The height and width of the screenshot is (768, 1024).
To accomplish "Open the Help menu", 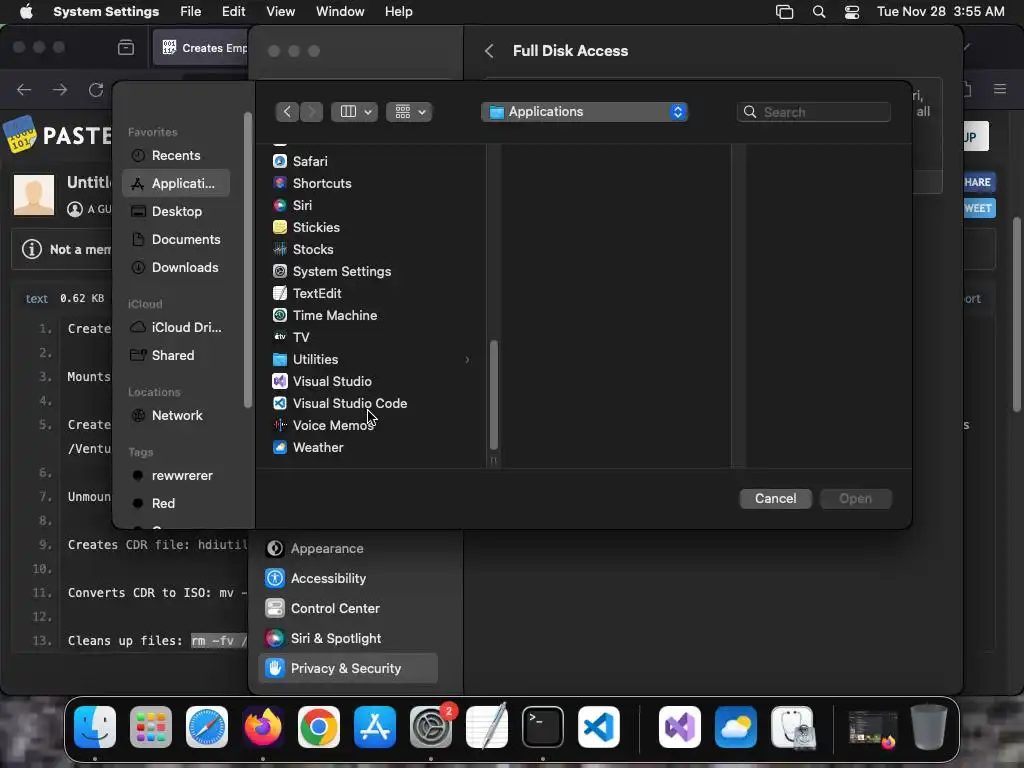I will 398,12.
